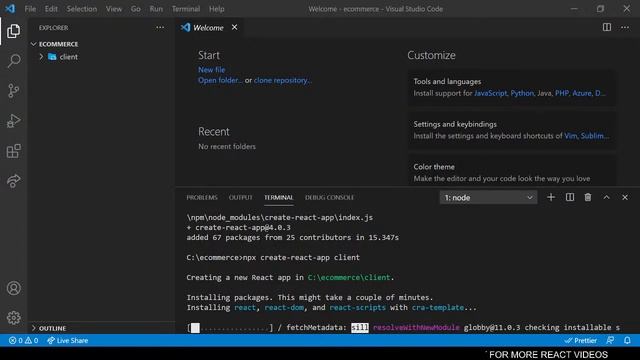Click the 'Settings and keybindings' heading
640x360 pixels.
tap(455, 124)
